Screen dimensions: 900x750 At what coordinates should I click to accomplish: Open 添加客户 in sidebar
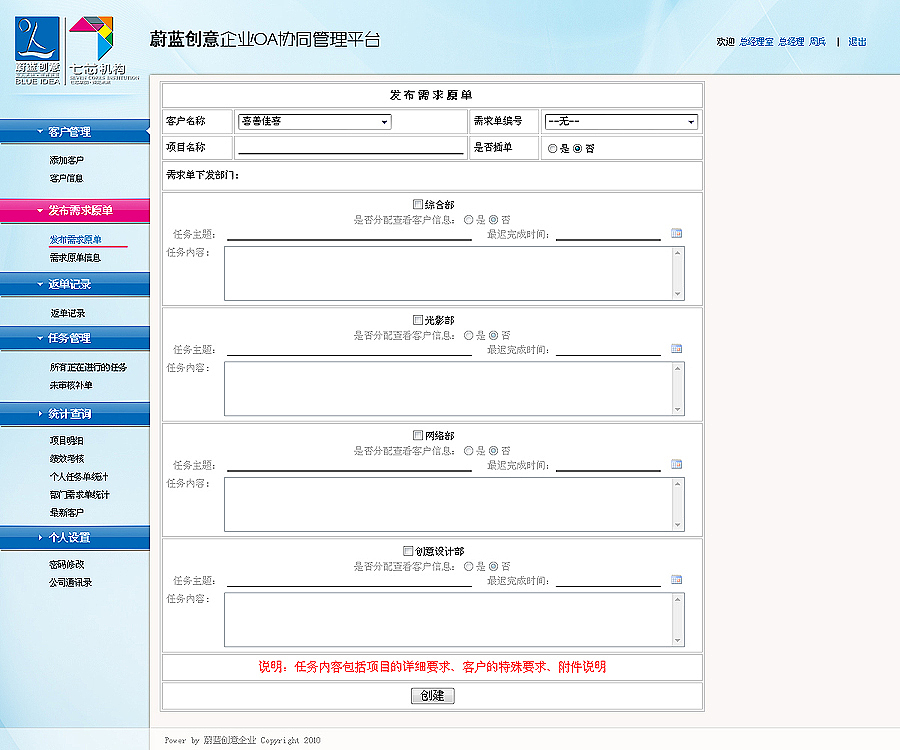(67, 160)
